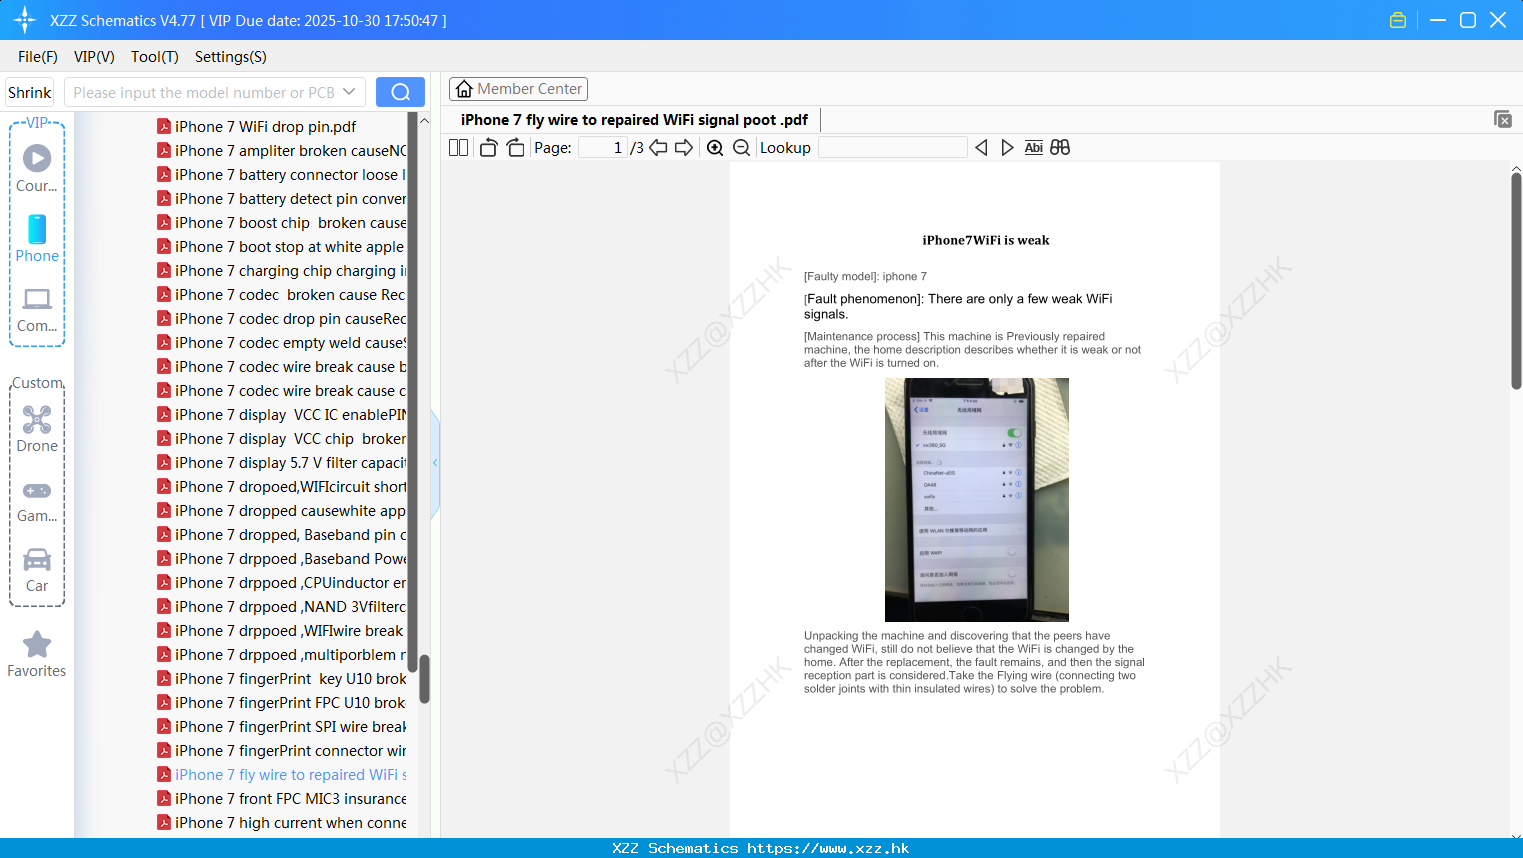The height and width of the screenshot is (858, 1523).
Task: Open Member Center home button
Action: click(518, 89)
